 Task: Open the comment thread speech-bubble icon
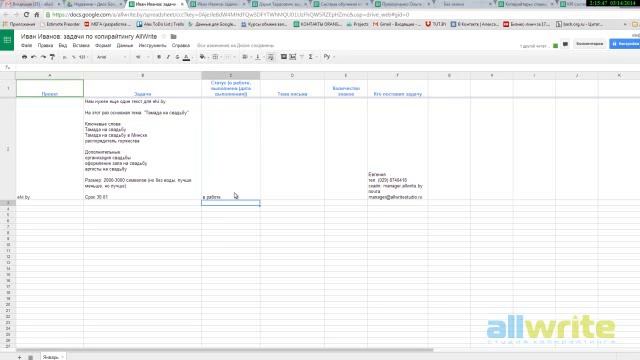(x=565, y=44)
